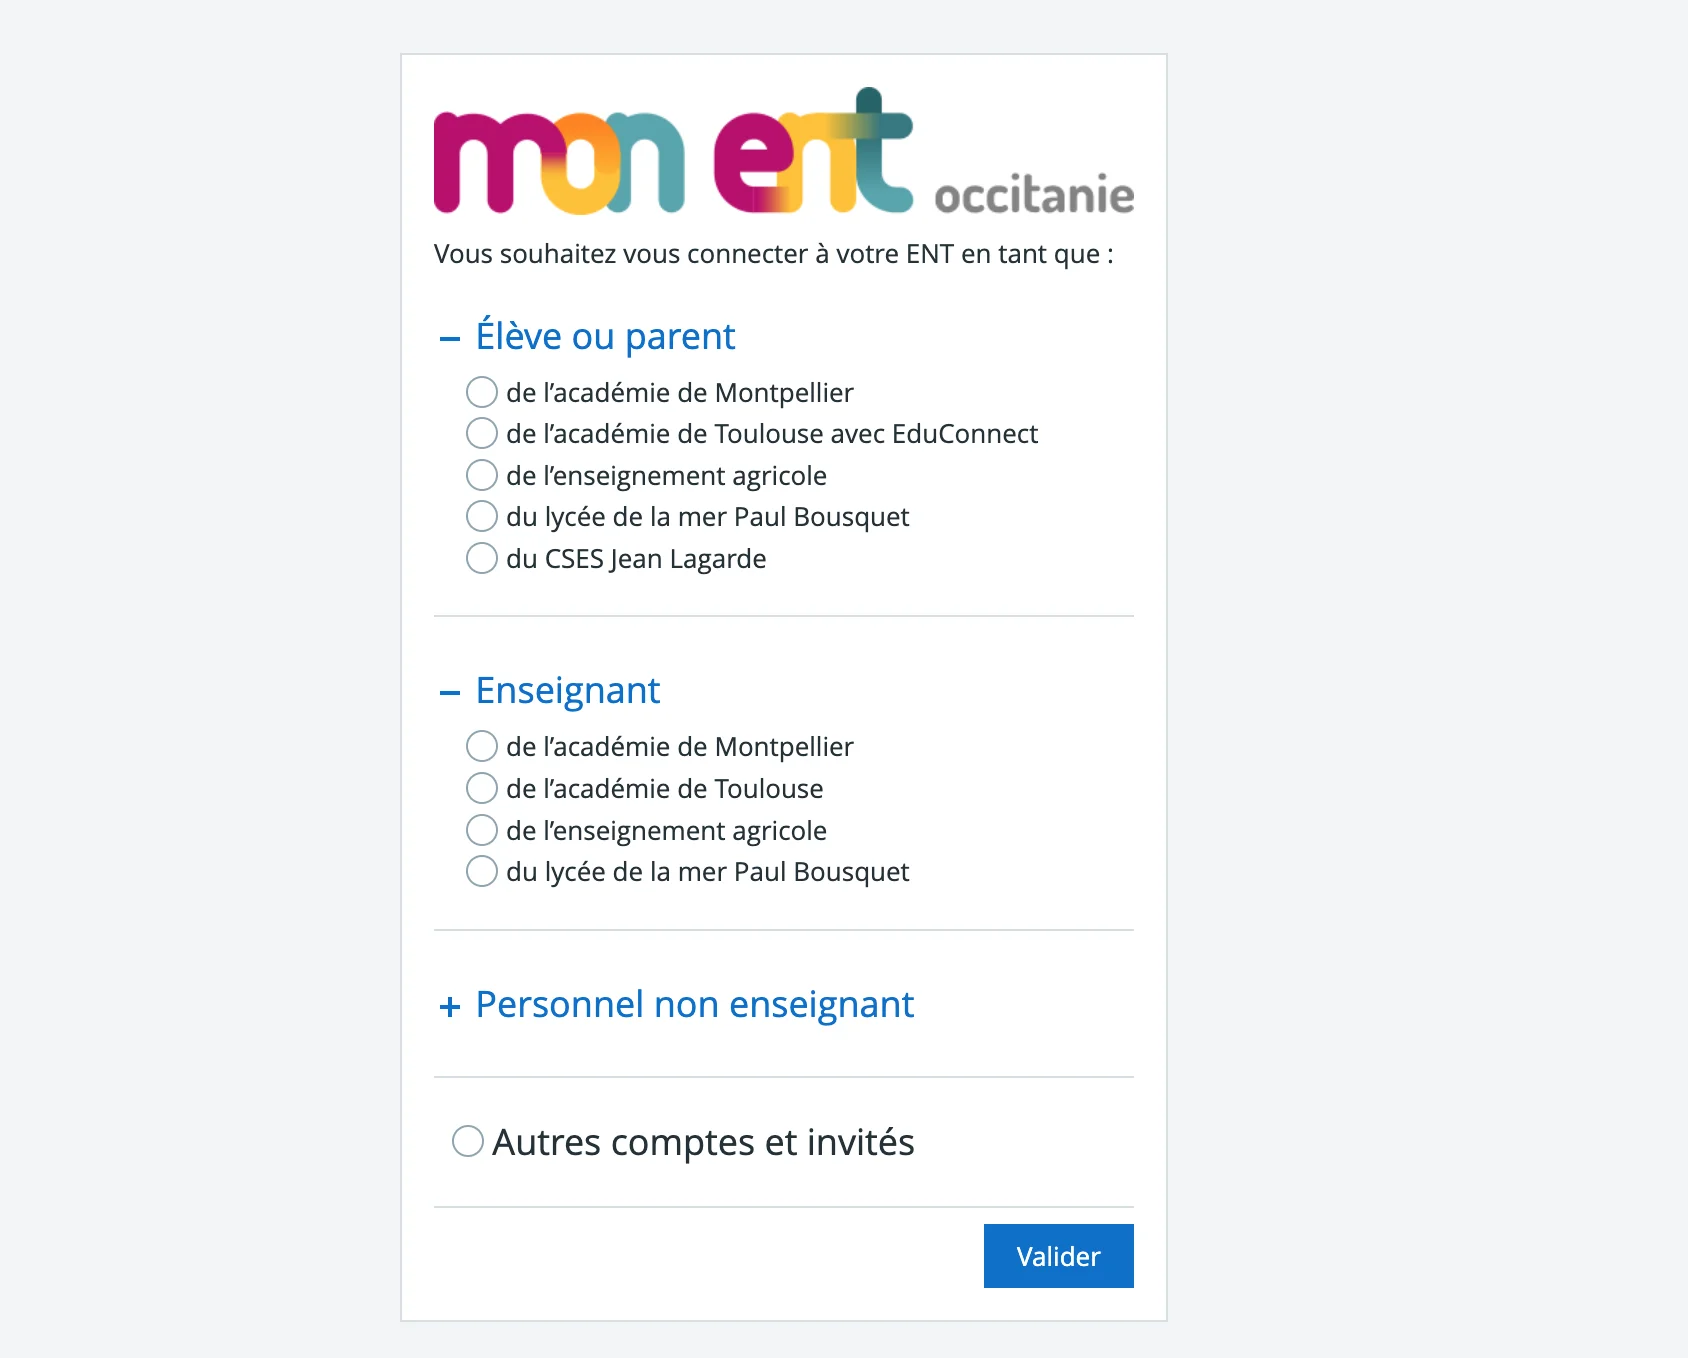Collapse the Enseignant section

[450, 692]
